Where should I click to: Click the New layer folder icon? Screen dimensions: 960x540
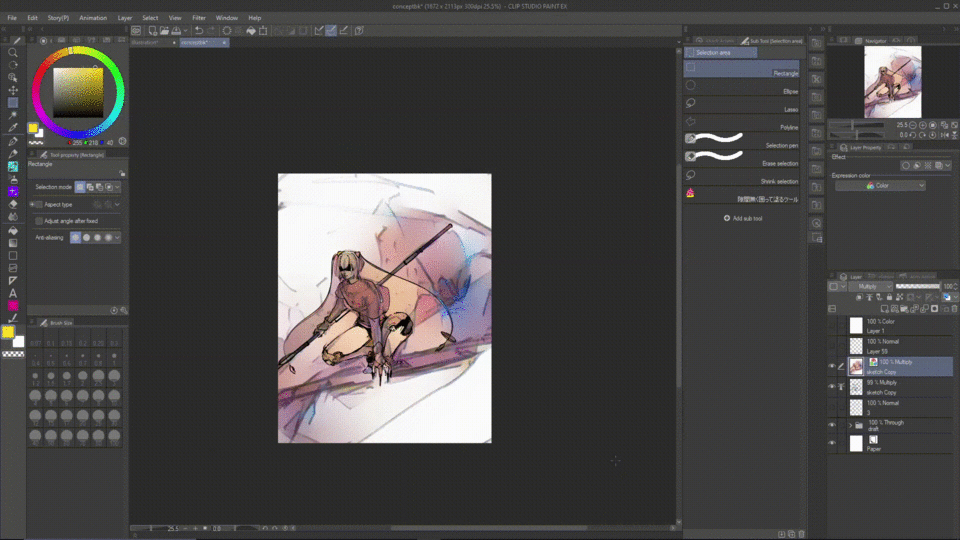pos(904,309)
